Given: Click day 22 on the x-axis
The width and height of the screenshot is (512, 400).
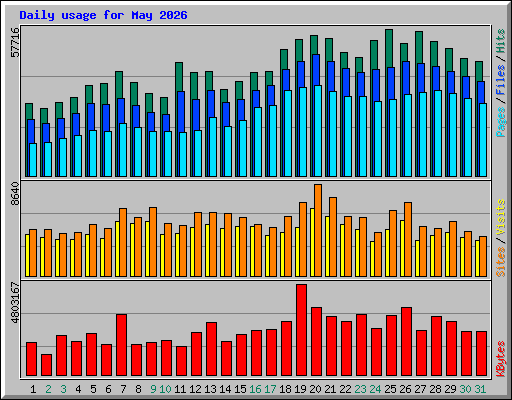Looking at the screenshot, I should pyautogui.click(x=345, y=389).
